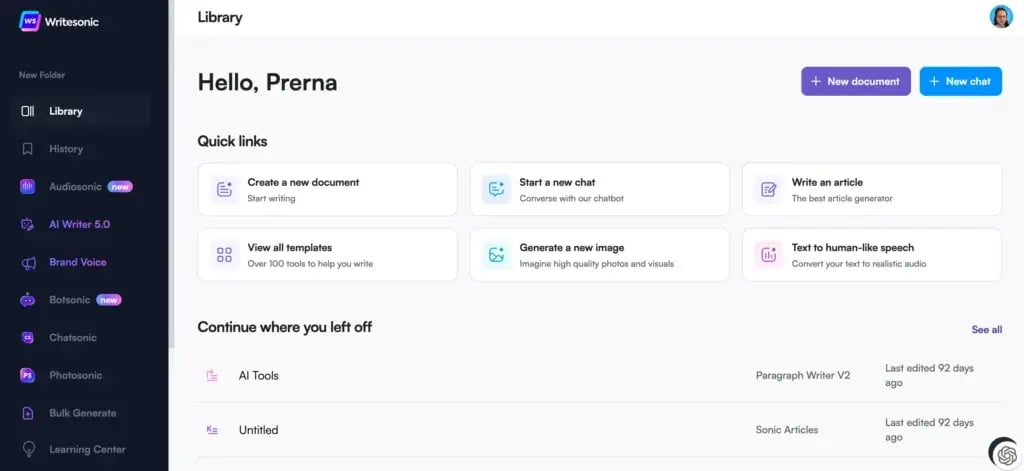Open the user profile avatar
The width and height of the screenshot is (1024, 471).
[x=1001, y=17]
